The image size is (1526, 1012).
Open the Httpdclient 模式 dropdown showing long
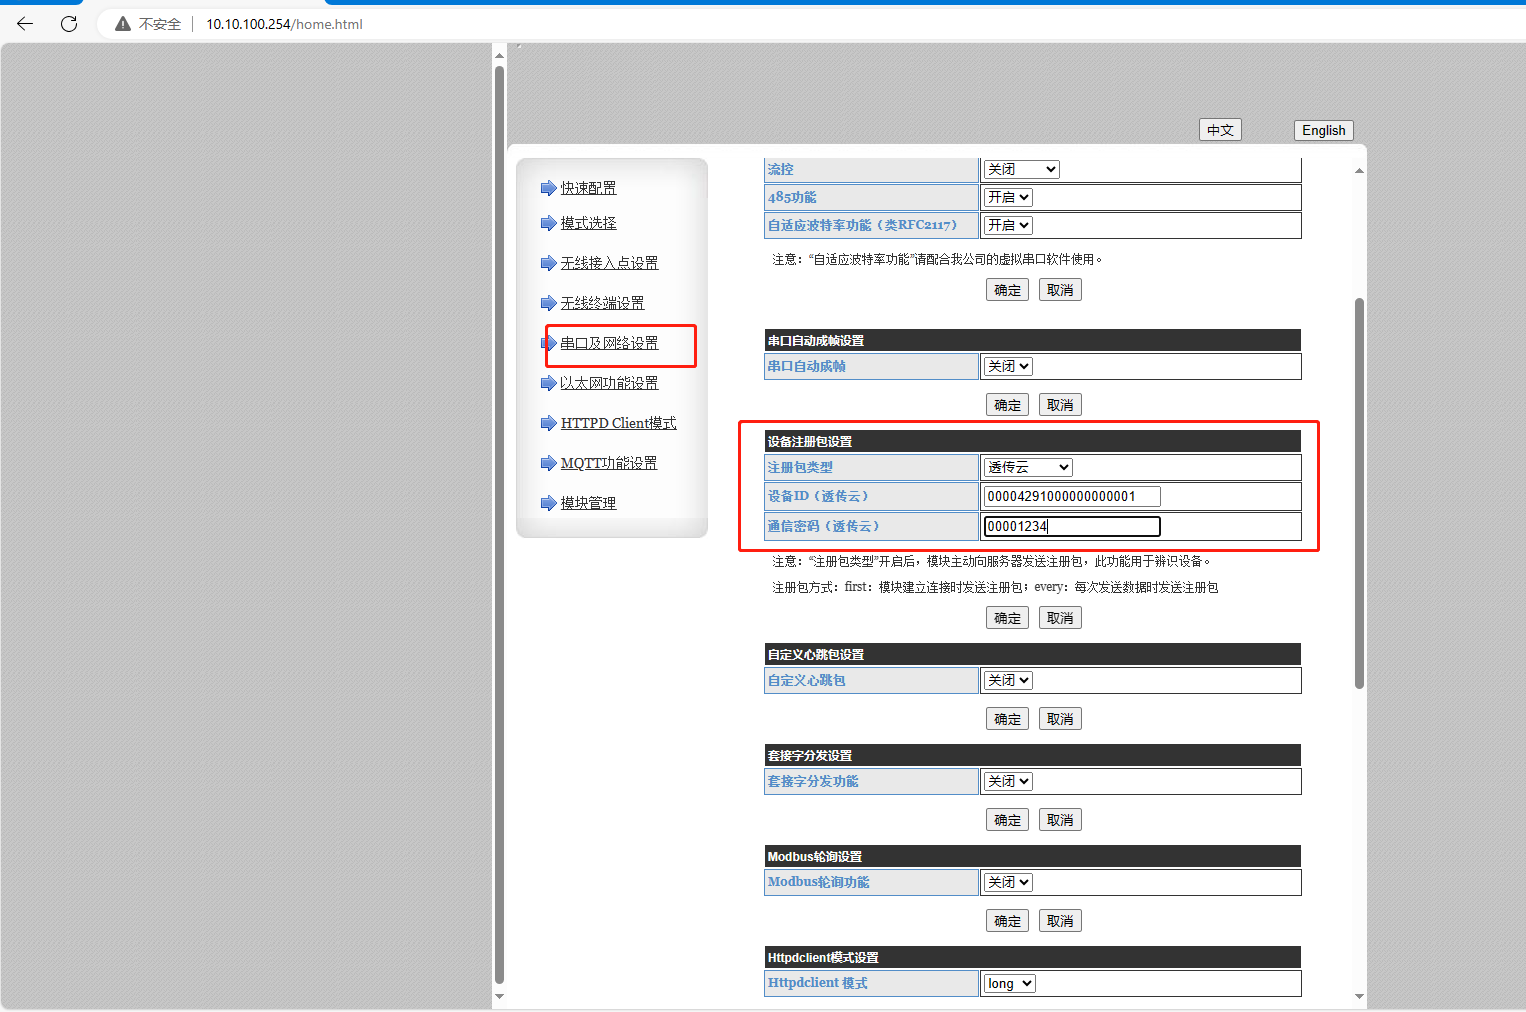coord(1009,984)
